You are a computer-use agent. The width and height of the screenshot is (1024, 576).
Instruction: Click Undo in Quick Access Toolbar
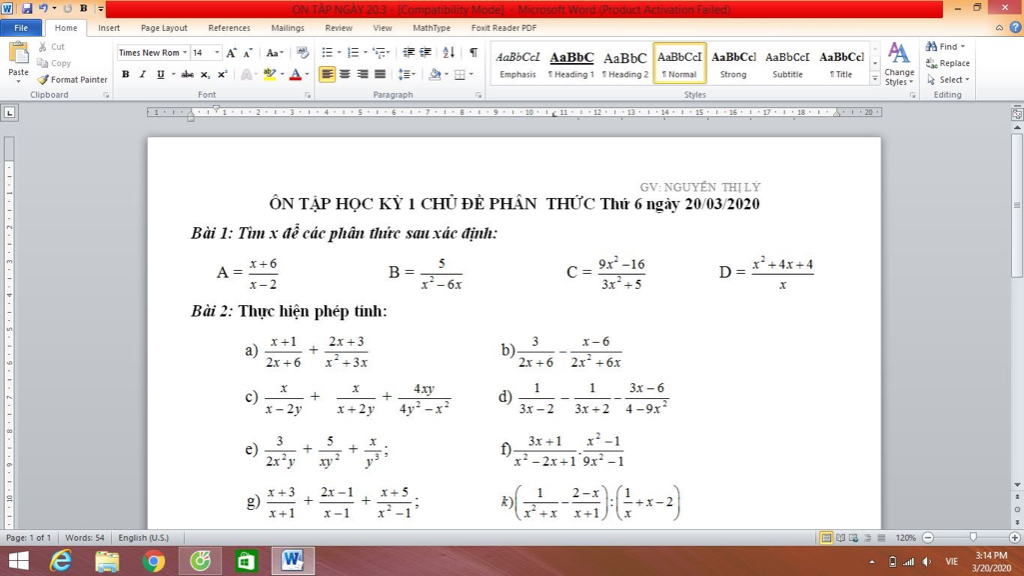tap(43, 8)
